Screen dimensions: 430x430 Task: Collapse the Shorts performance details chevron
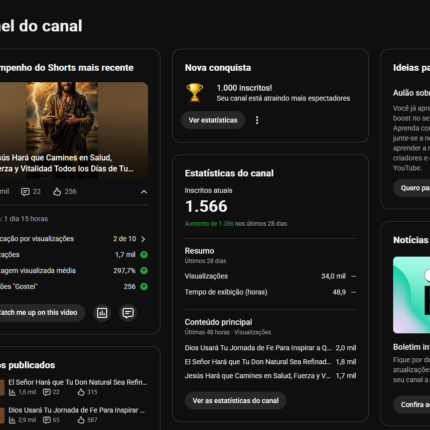click(144, 192)
